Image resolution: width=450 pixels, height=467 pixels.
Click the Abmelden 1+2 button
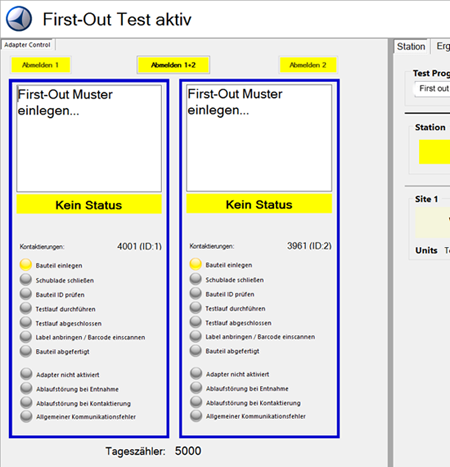[173, 65]
